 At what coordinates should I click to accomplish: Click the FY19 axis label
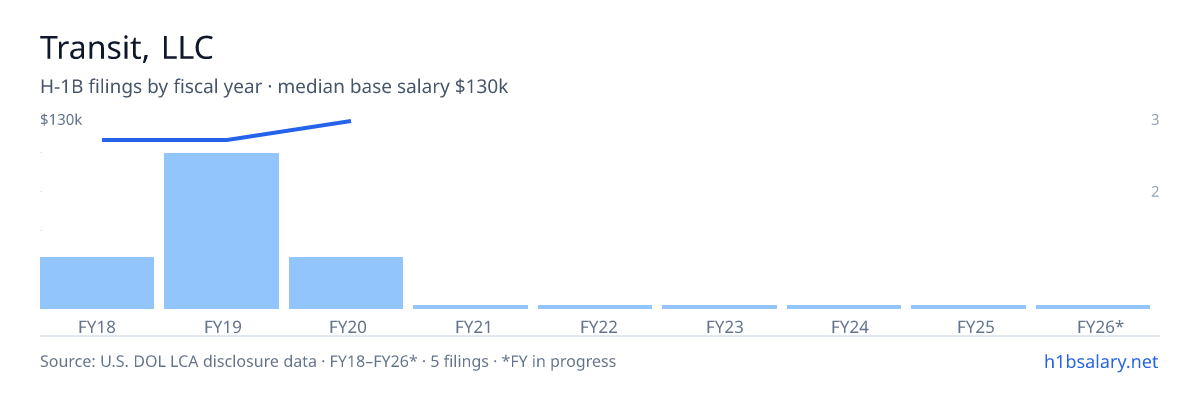click(x=221, y=326)
